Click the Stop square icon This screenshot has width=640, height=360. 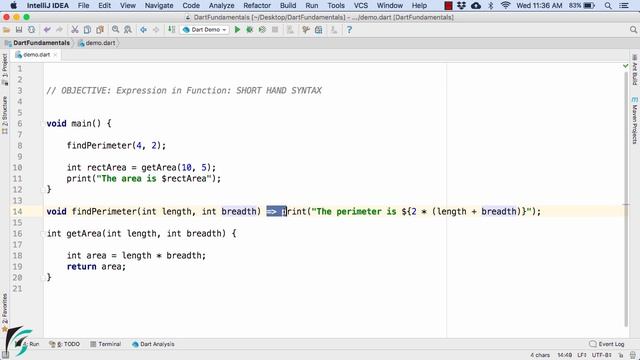275,30
